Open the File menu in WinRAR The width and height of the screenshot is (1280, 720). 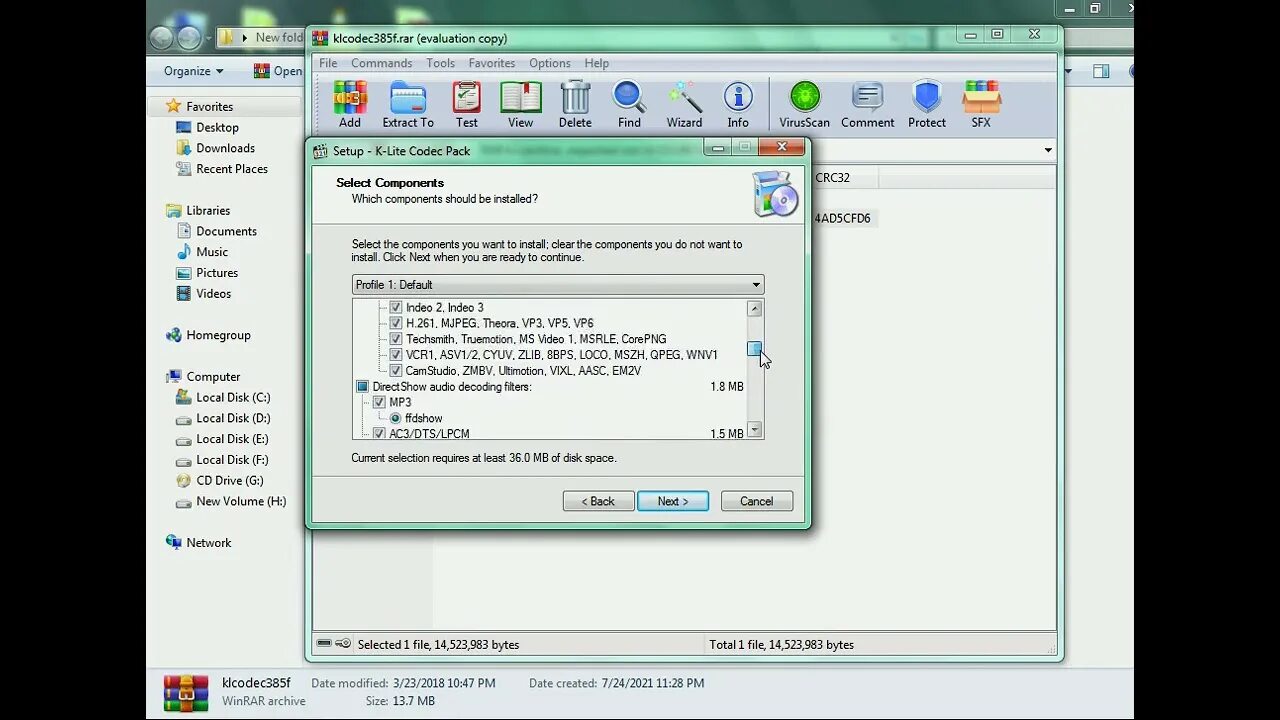pyautogui.click(x=328, y=63)
